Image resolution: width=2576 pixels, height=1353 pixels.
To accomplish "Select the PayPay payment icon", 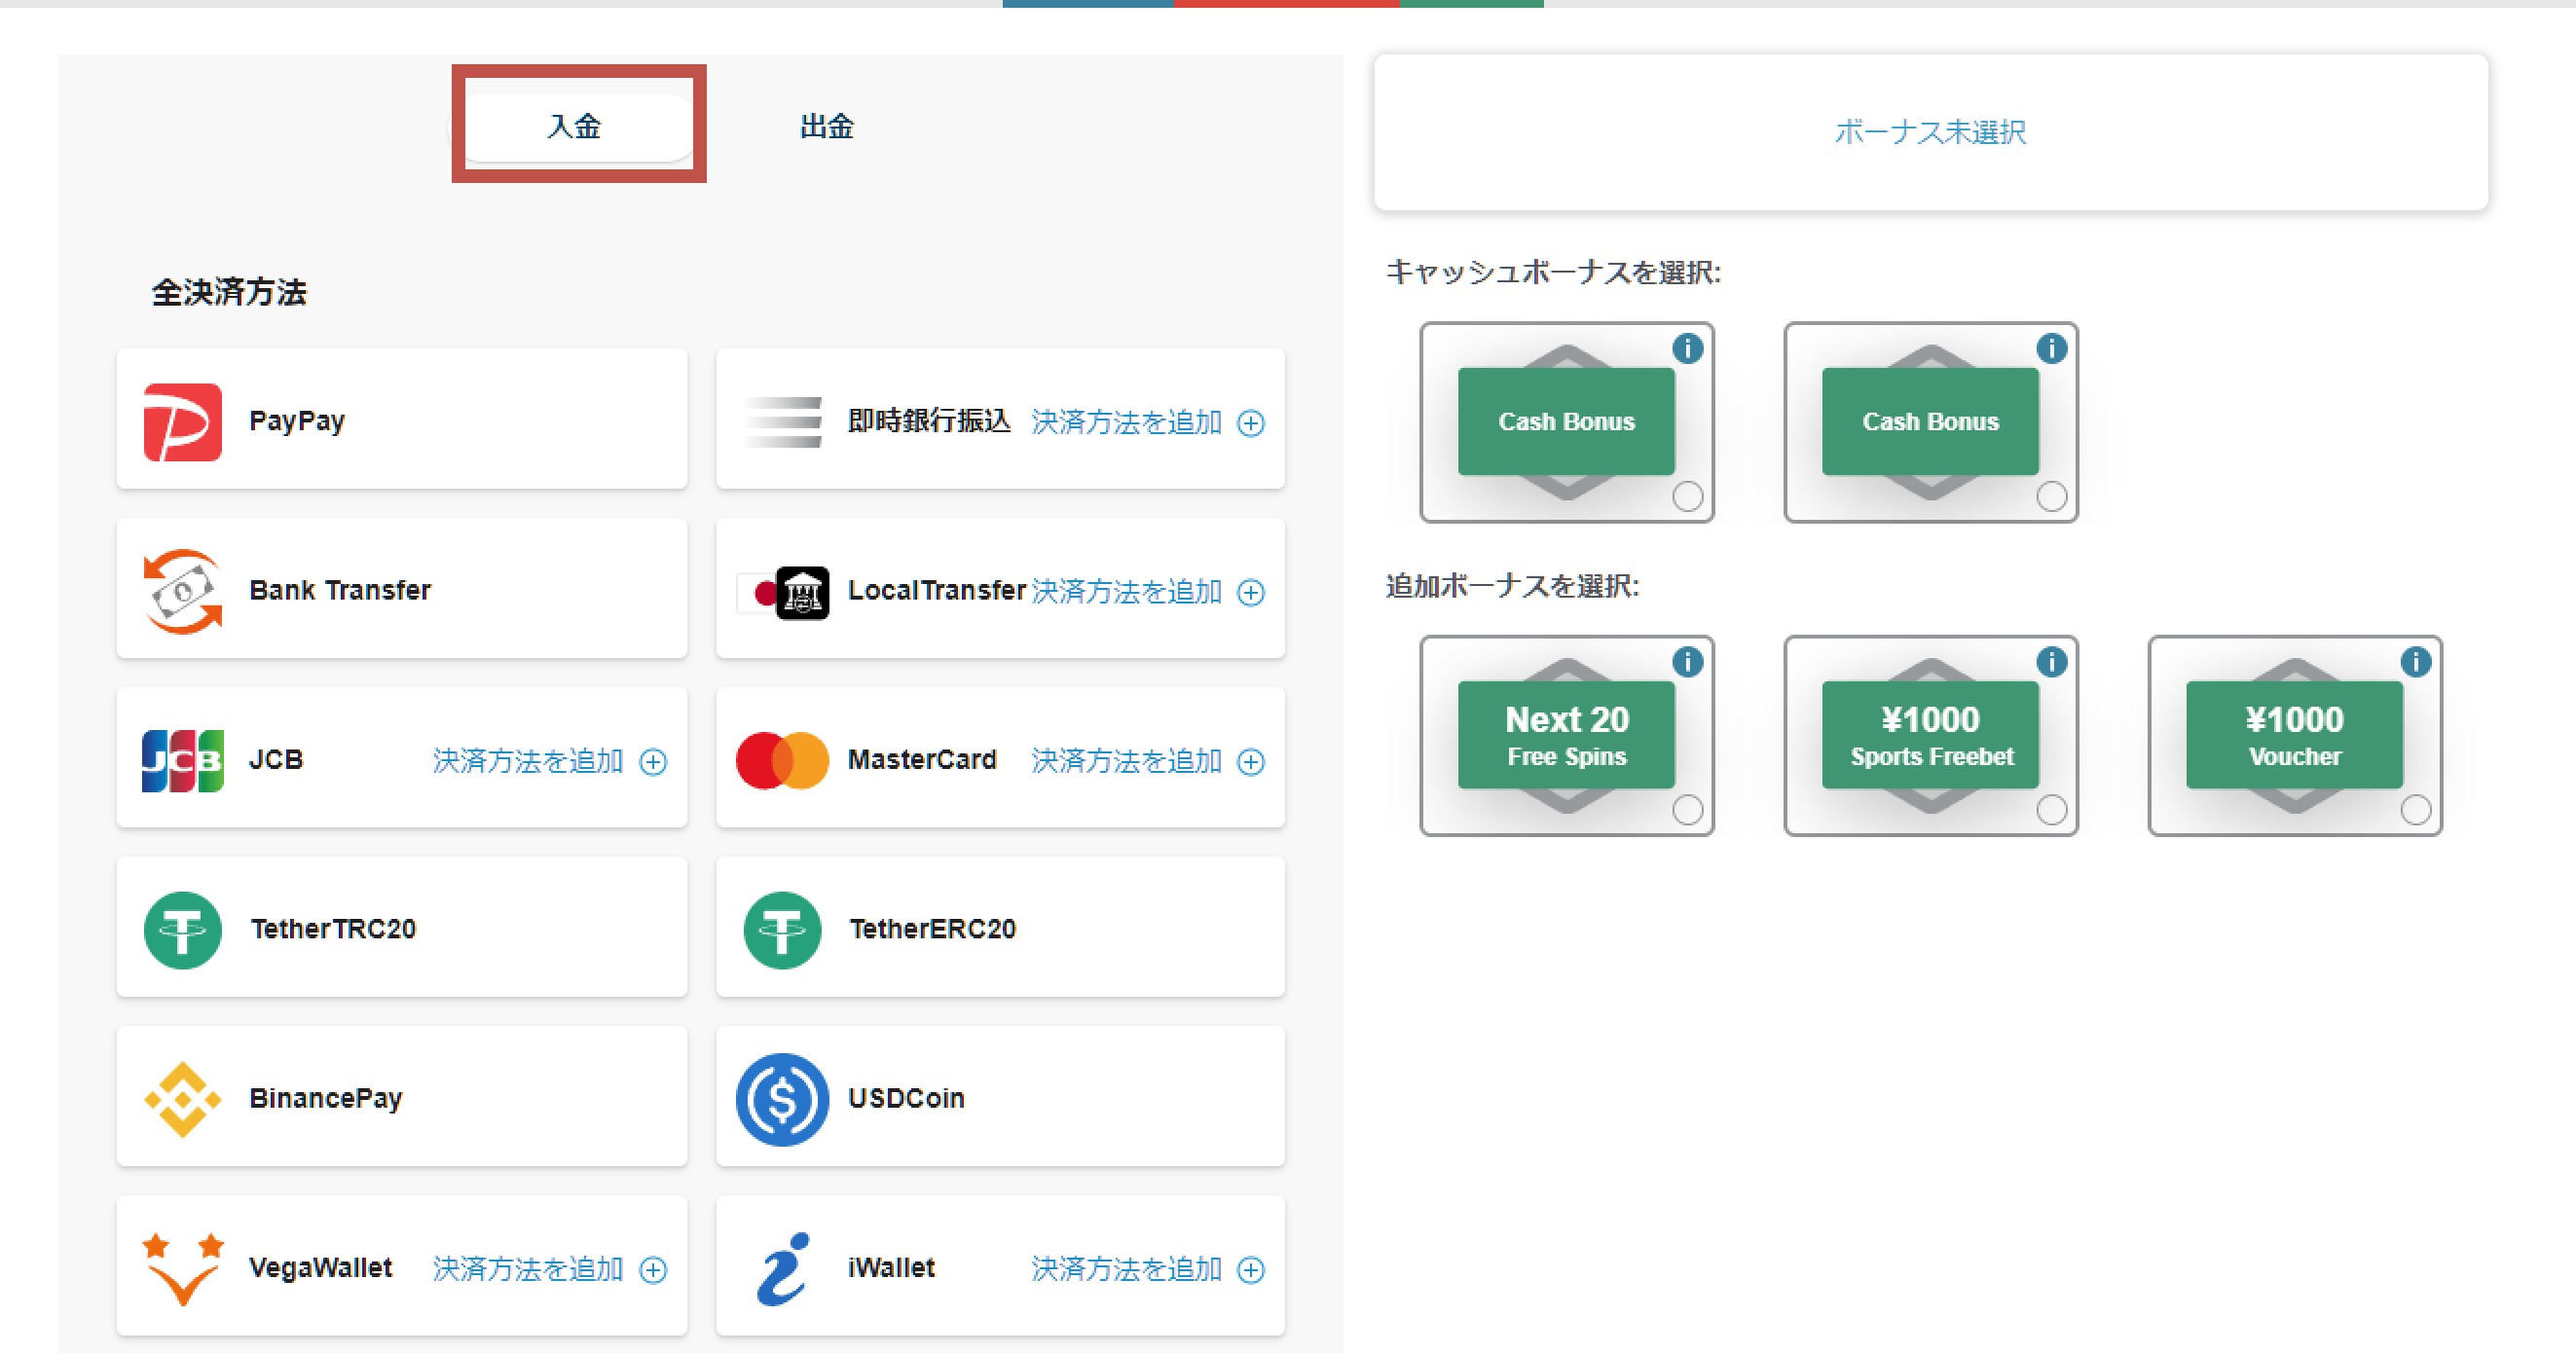I will click(x=183, y=420).
